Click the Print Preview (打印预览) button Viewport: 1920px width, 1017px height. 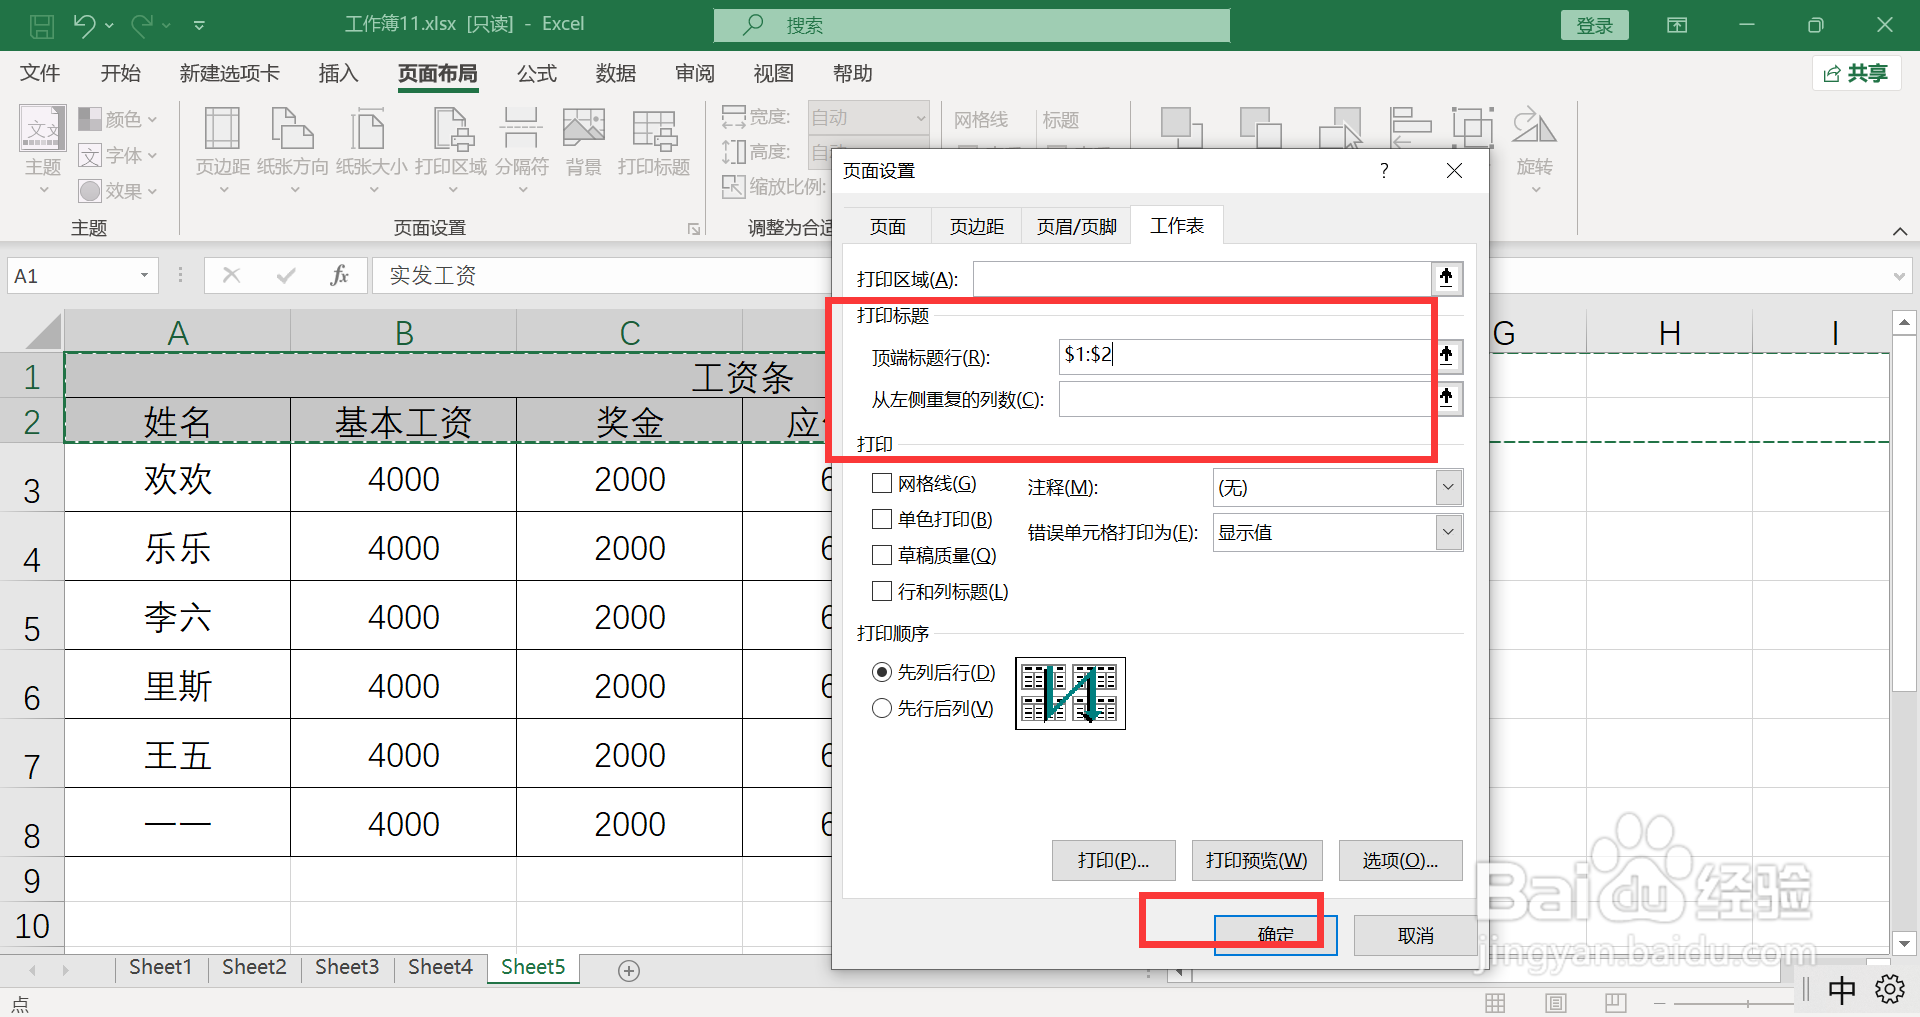click(x=1256, y=860)
